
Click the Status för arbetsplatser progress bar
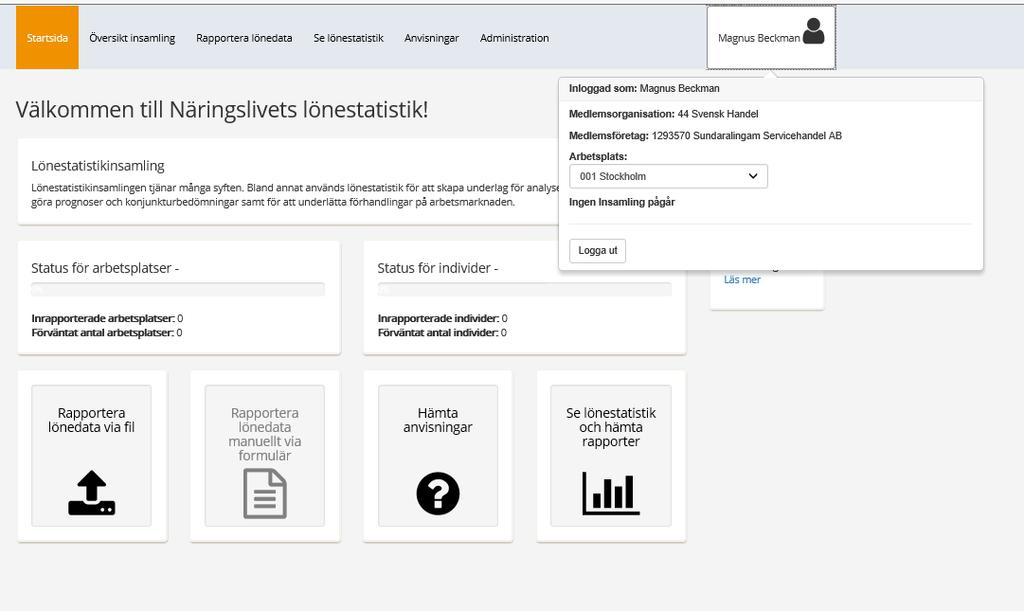[x=178, y=290]
